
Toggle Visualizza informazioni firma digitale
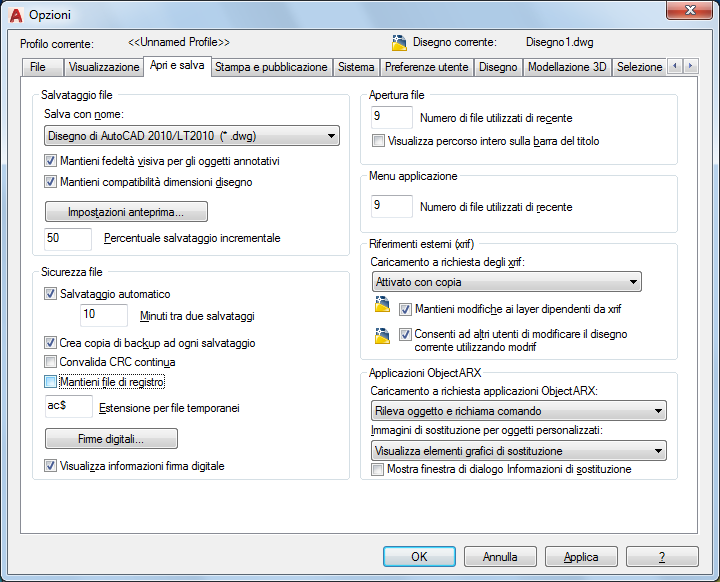[50, 466]
